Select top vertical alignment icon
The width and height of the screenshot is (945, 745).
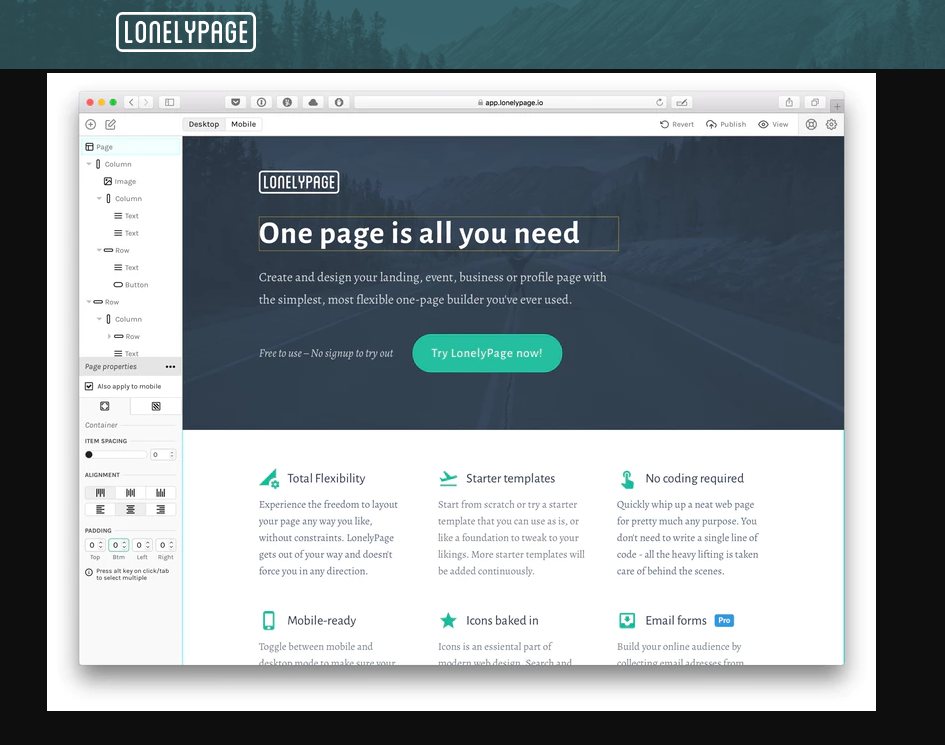pyautogui.click(x=100, y=492)
